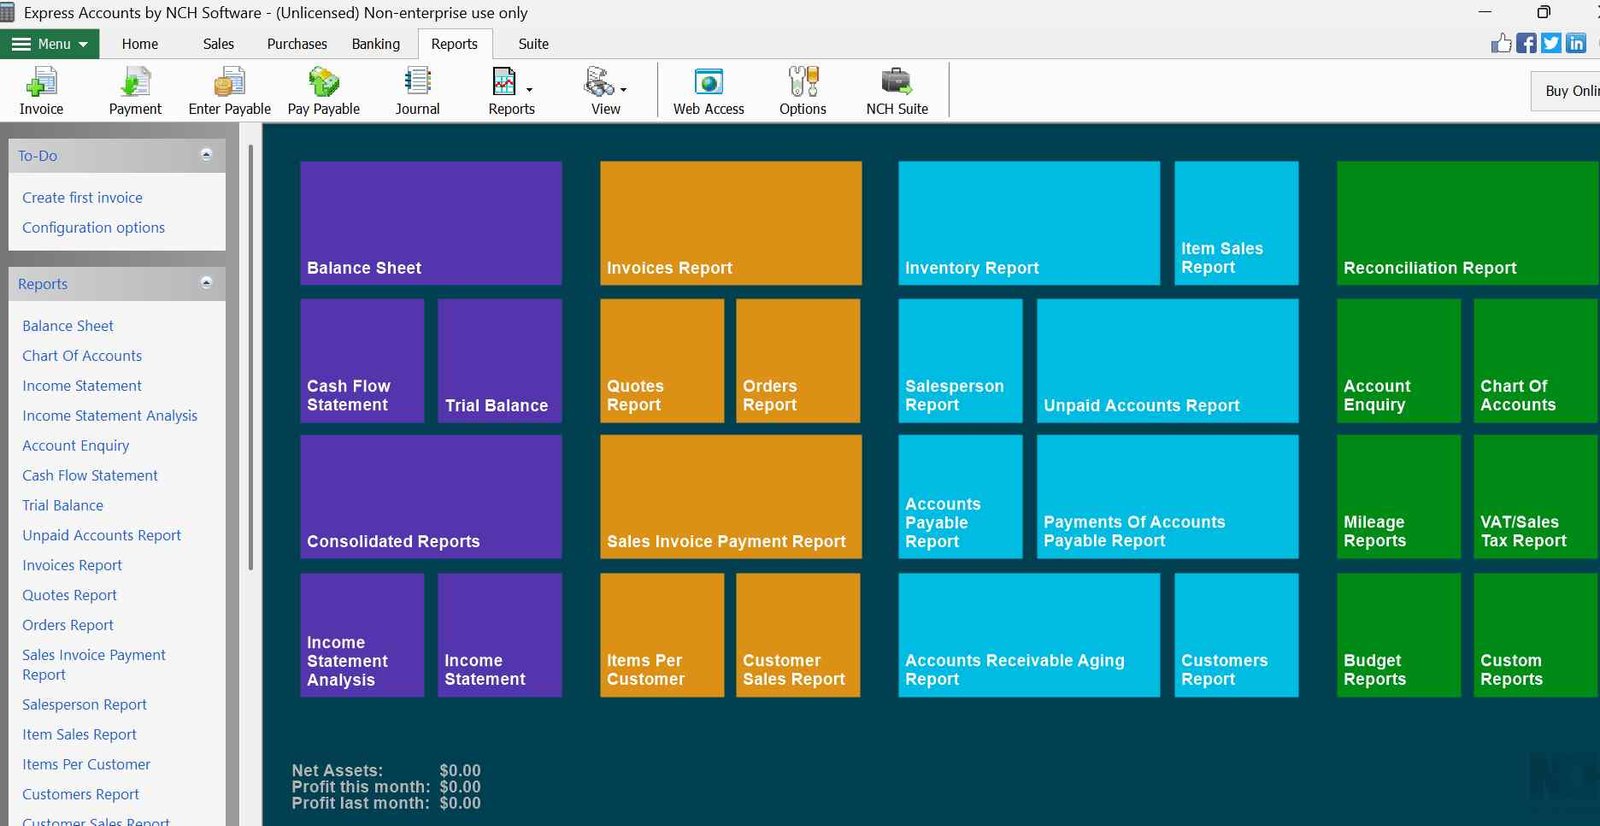1600x826 pixels.
Task: Switch to the Banking tab
Action: [375, 44]
